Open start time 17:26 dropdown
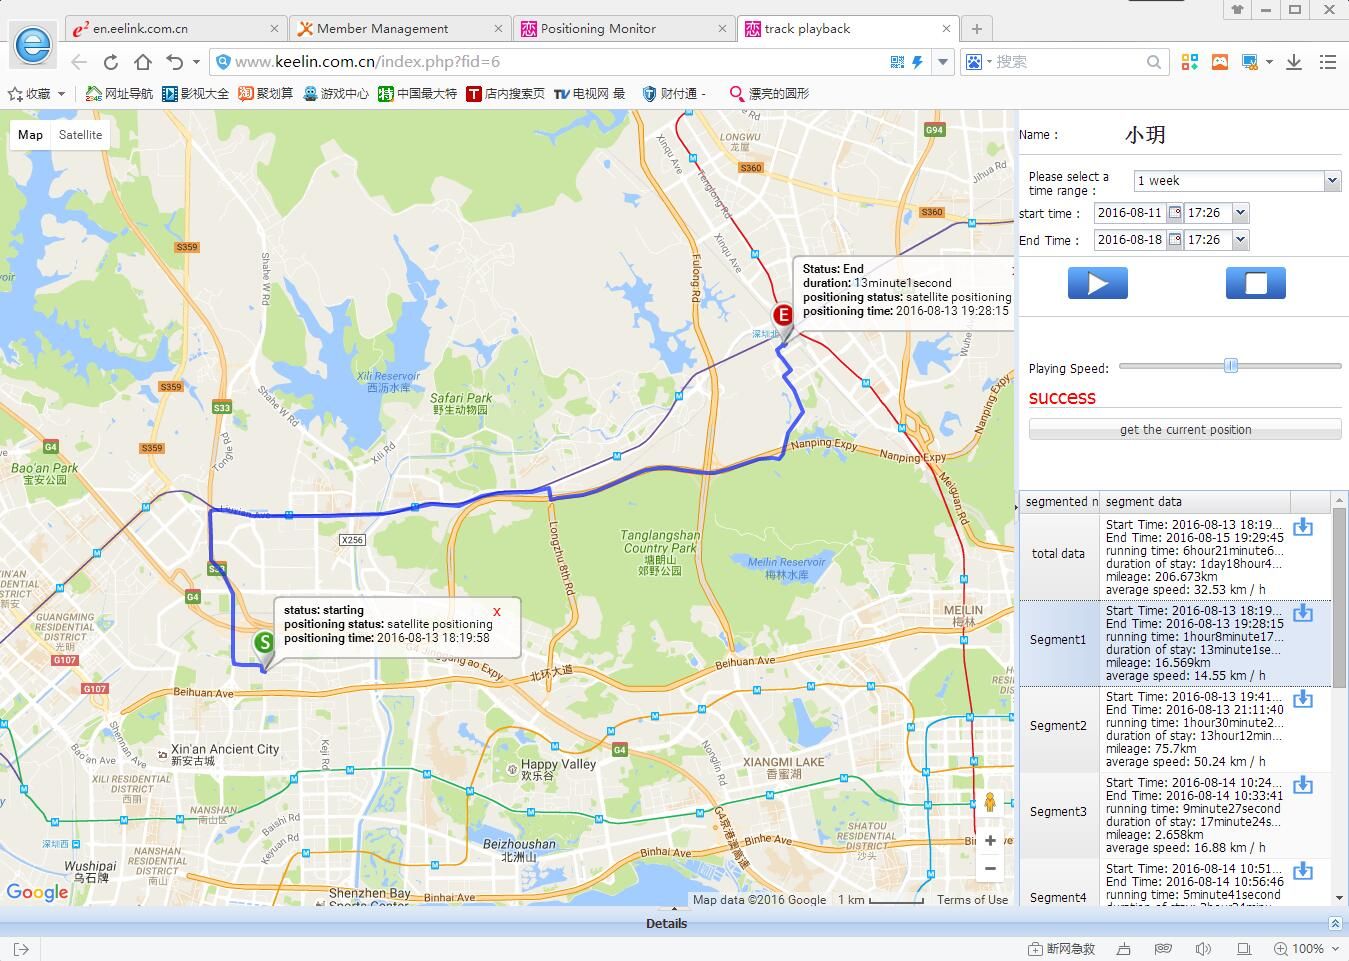 click(1240, 213)
